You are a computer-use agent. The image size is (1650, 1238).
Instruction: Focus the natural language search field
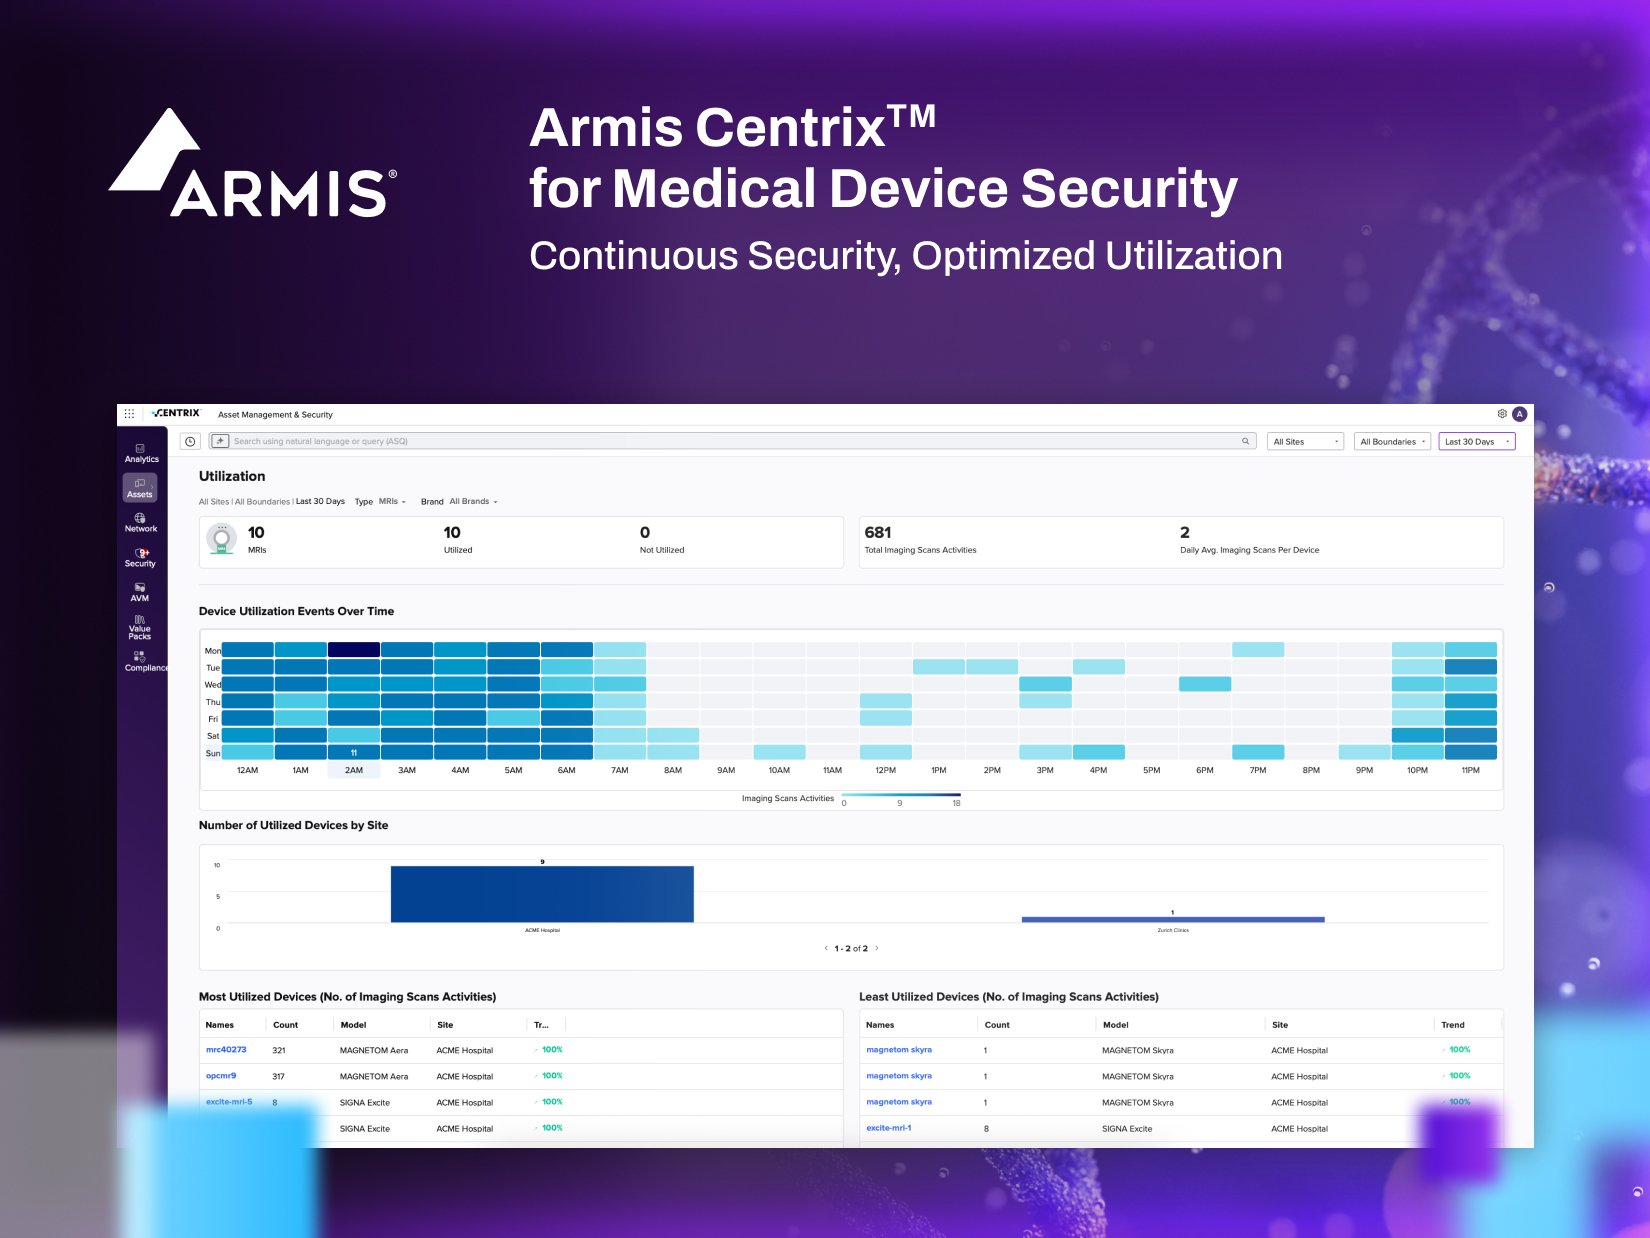click(732, 441)
